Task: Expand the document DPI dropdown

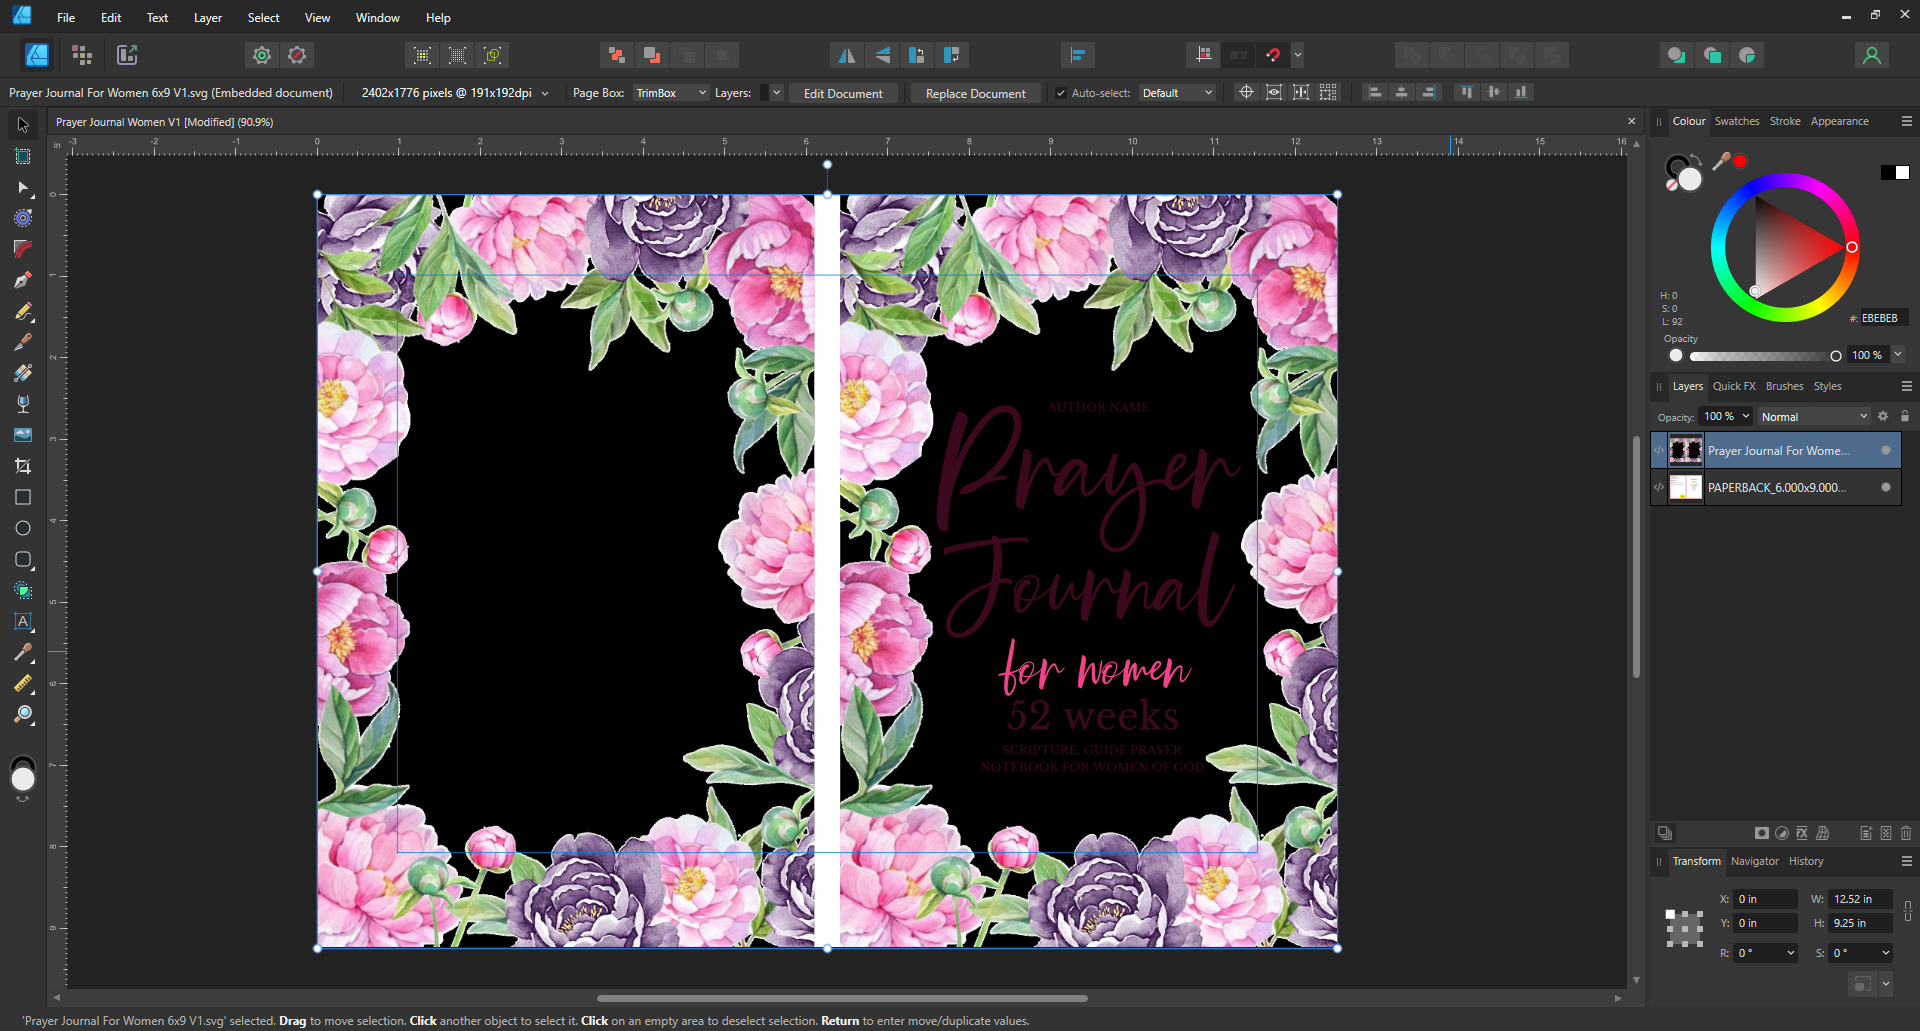Action: click(545, 93)
